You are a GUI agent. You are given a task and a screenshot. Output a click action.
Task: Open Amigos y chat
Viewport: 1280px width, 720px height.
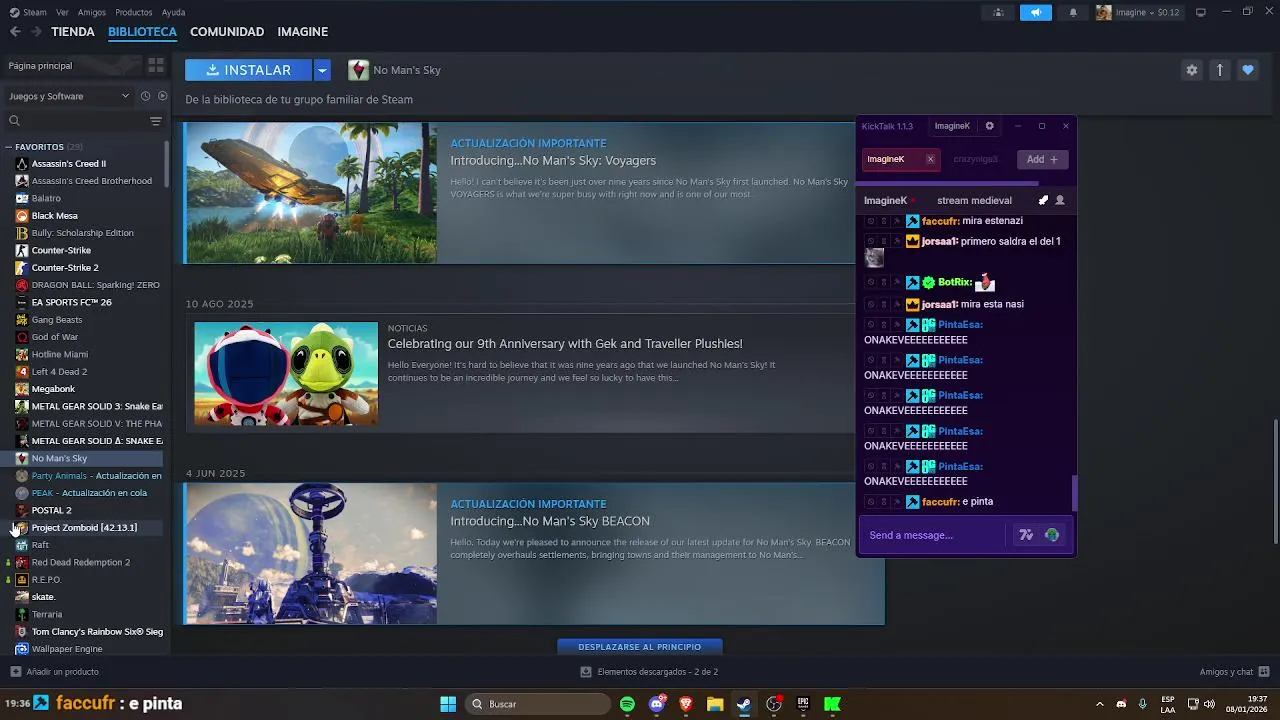point(1234,672)
